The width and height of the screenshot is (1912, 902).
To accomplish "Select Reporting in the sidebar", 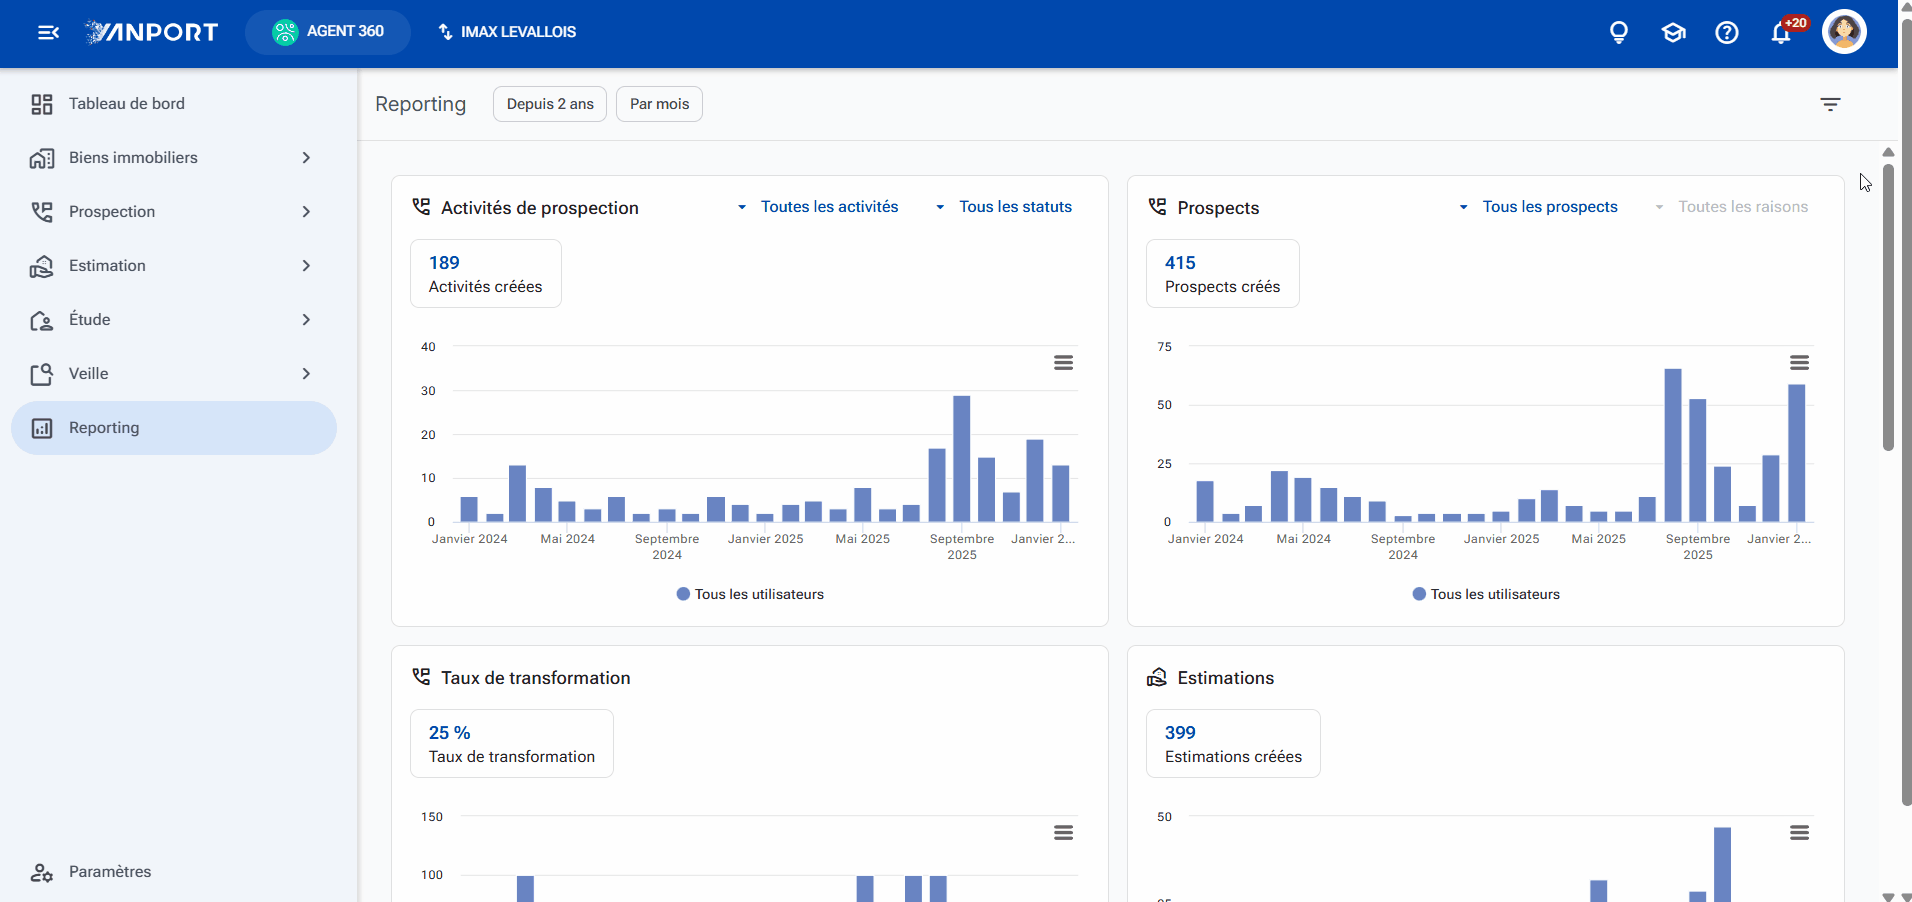I will click(174, 428).
